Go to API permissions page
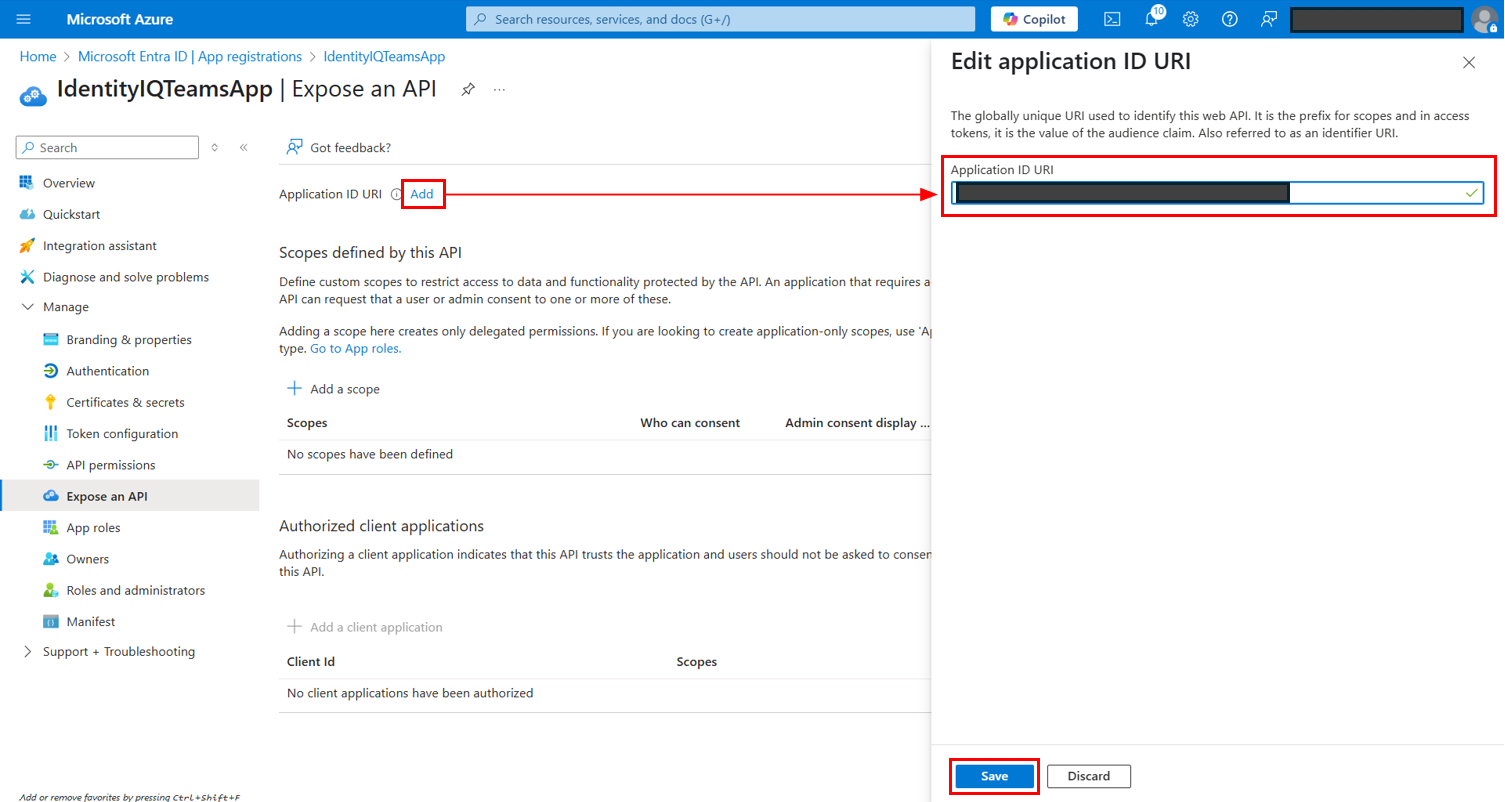 click(110, 465)
